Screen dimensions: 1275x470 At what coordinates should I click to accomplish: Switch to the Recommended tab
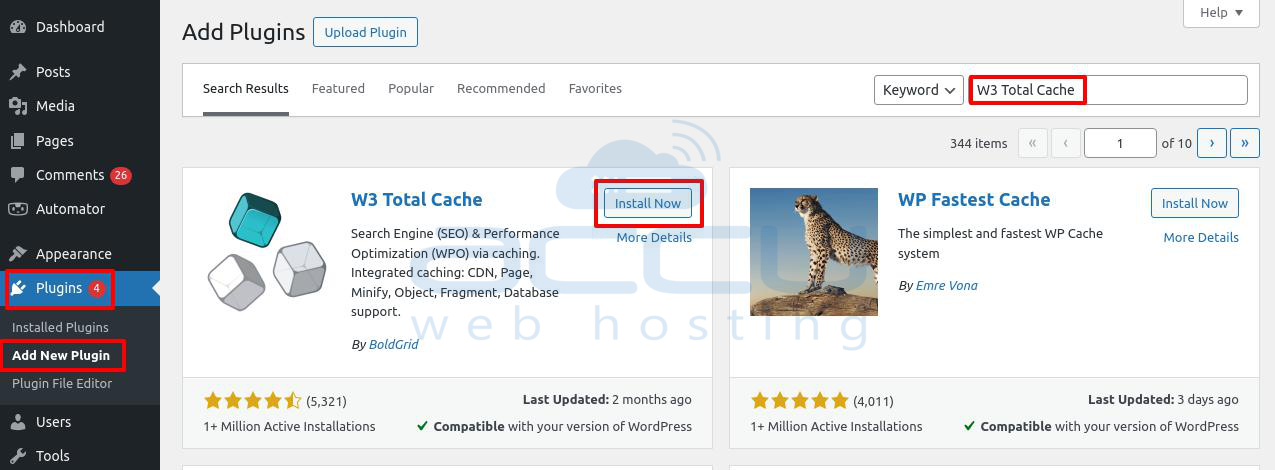(x=501, y=89)
